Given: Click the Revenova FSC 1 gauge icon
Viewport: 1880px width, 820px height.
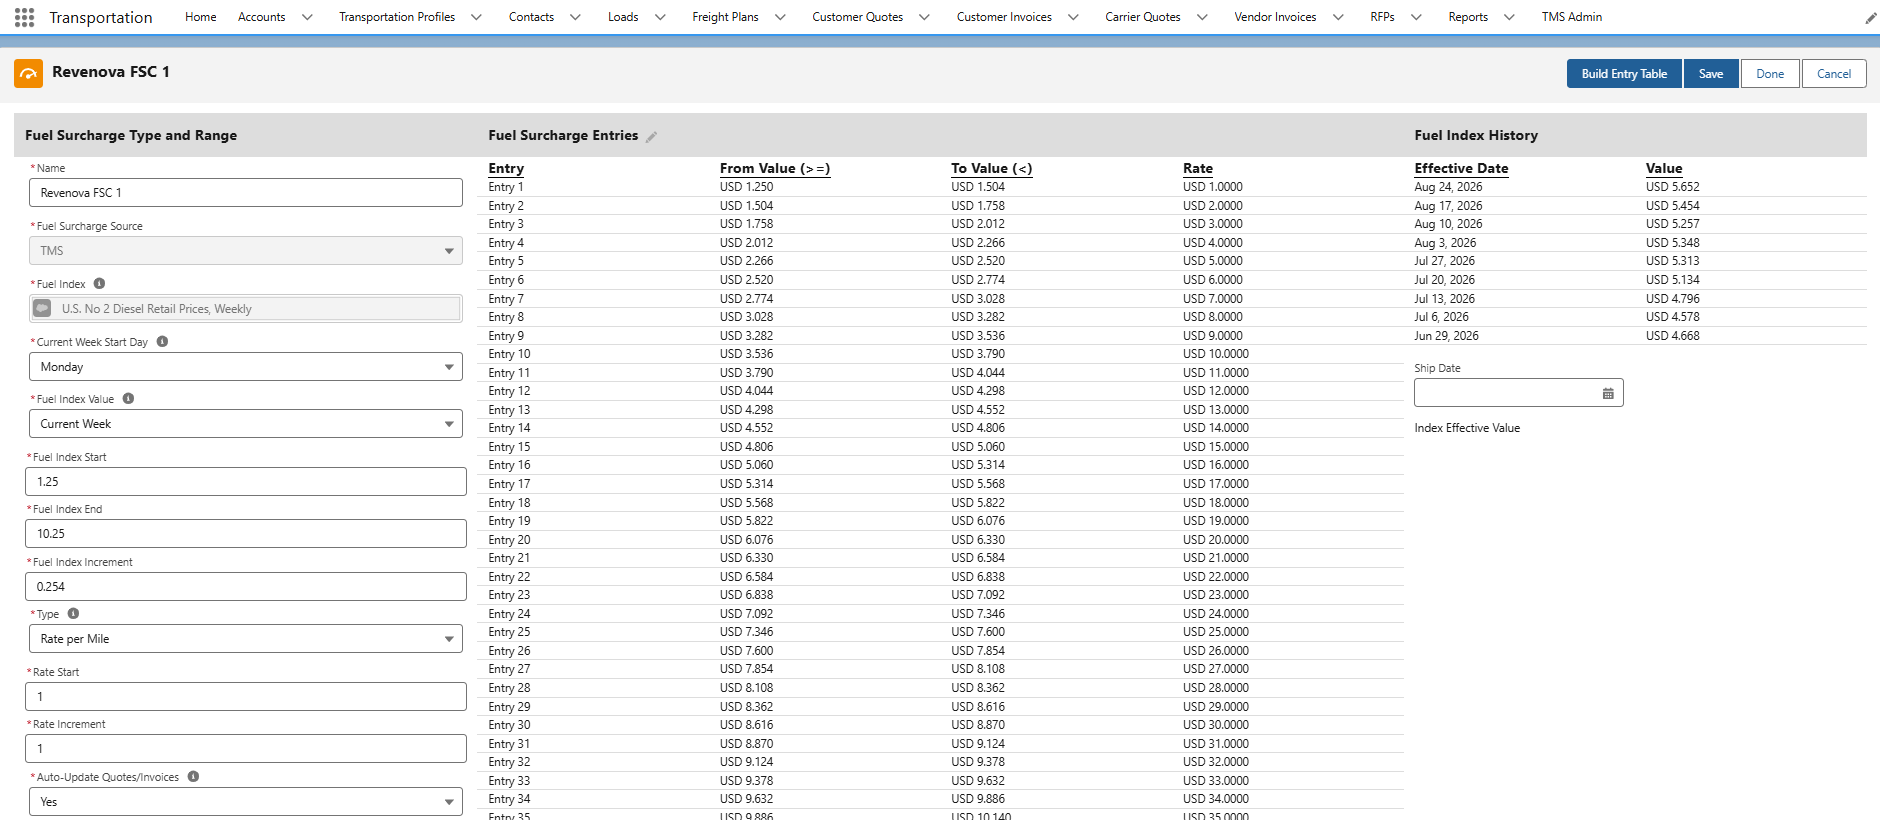Looking at the screenshot, I should pyautogui.click(x=28, y=73).
